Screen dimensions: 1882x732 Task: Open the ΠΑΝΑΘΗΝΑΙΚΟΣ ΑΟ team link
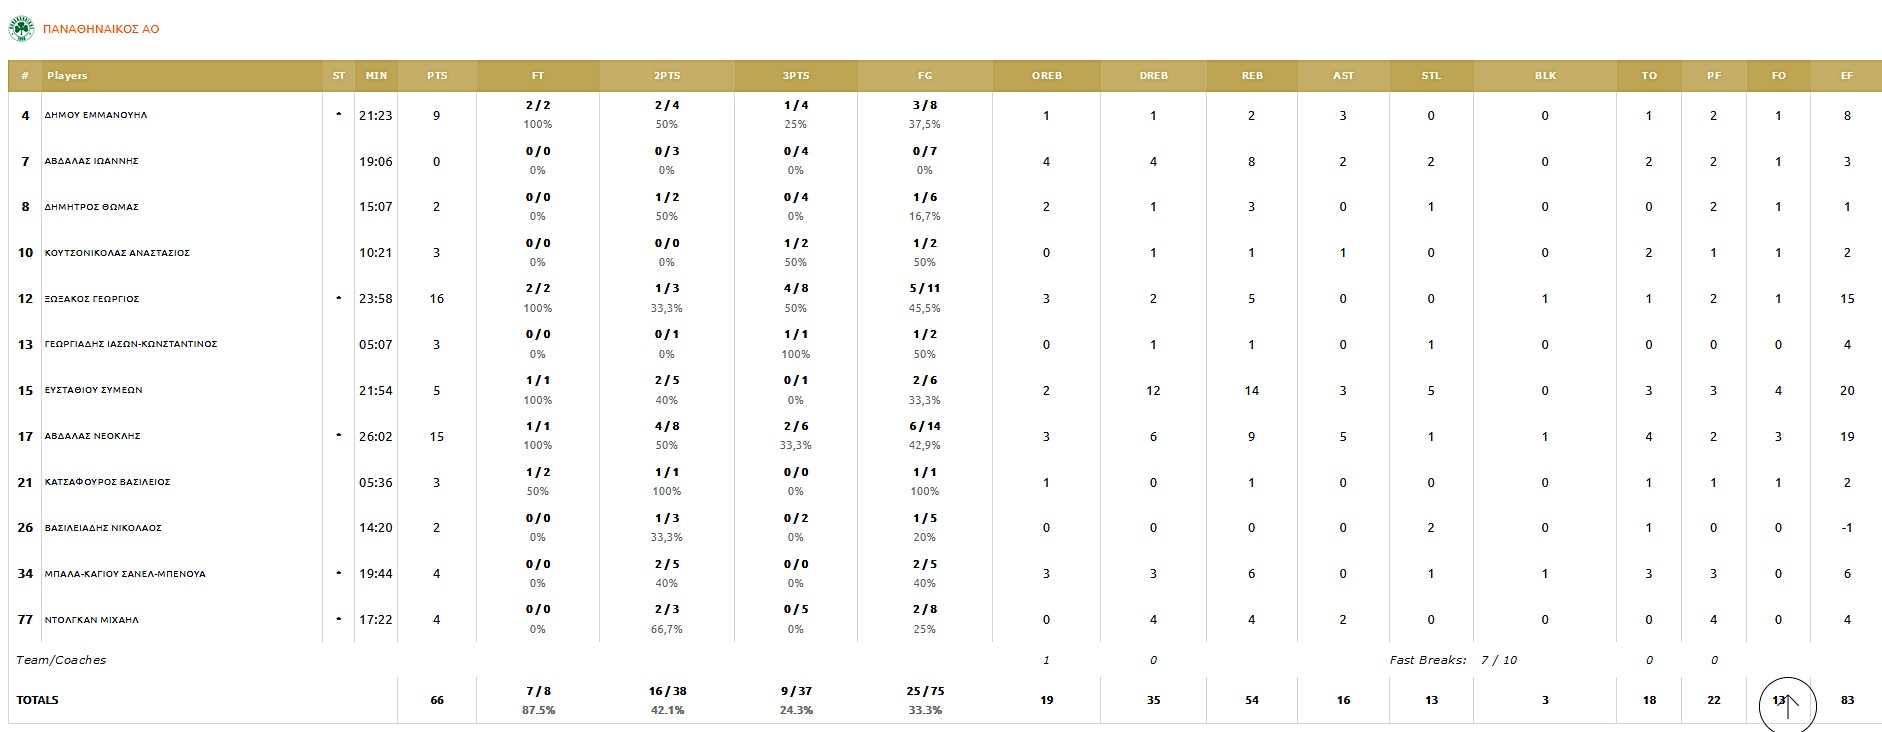tap(101, 29)
